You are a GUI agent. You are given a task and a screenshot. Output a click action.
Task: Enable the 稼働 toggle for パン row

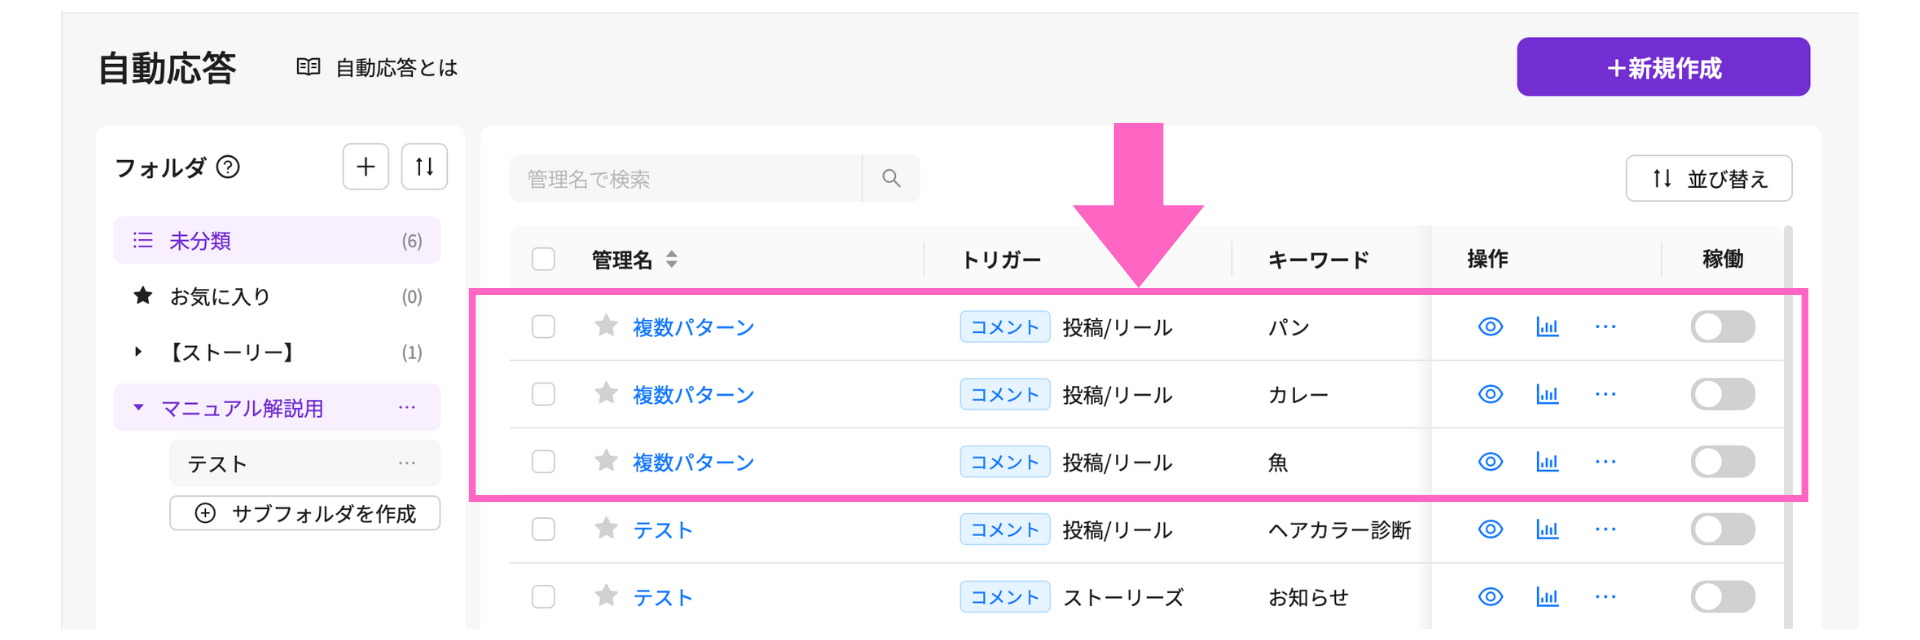point(1722,327)
